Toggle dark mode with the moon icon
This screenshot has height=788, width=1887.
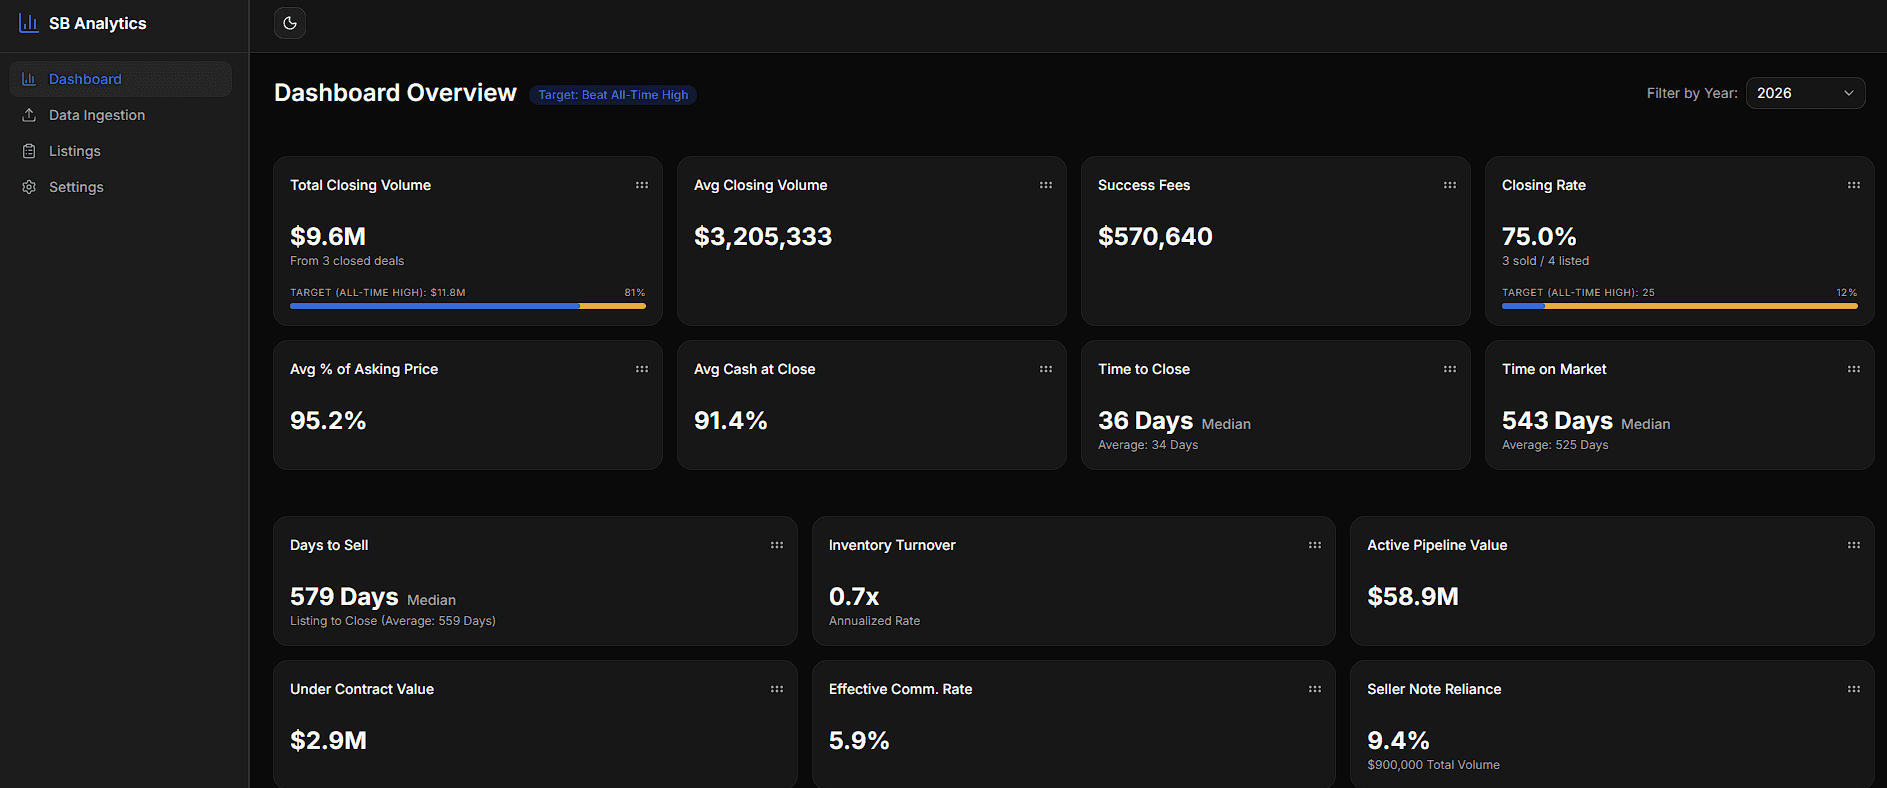[290, 23]
